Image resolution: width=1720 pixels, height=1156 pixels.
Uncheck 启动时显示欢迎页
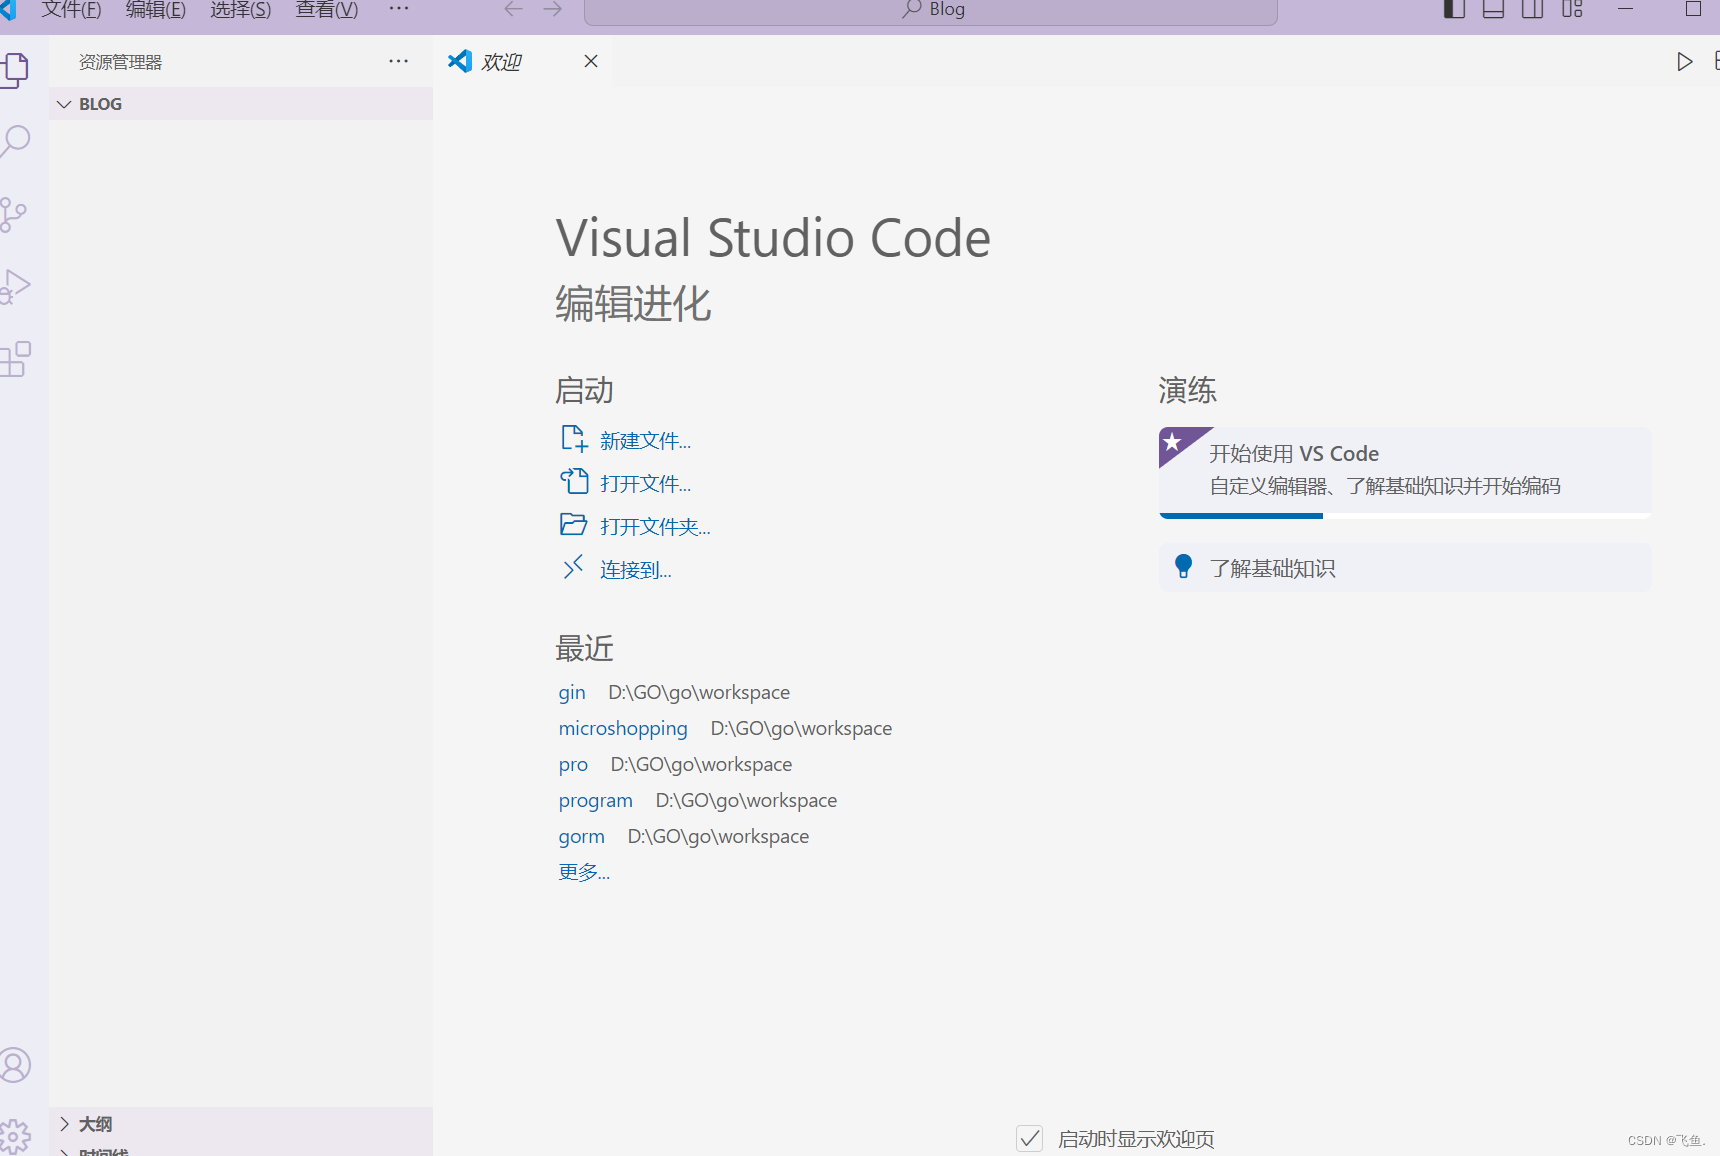coord(1030,1138)
